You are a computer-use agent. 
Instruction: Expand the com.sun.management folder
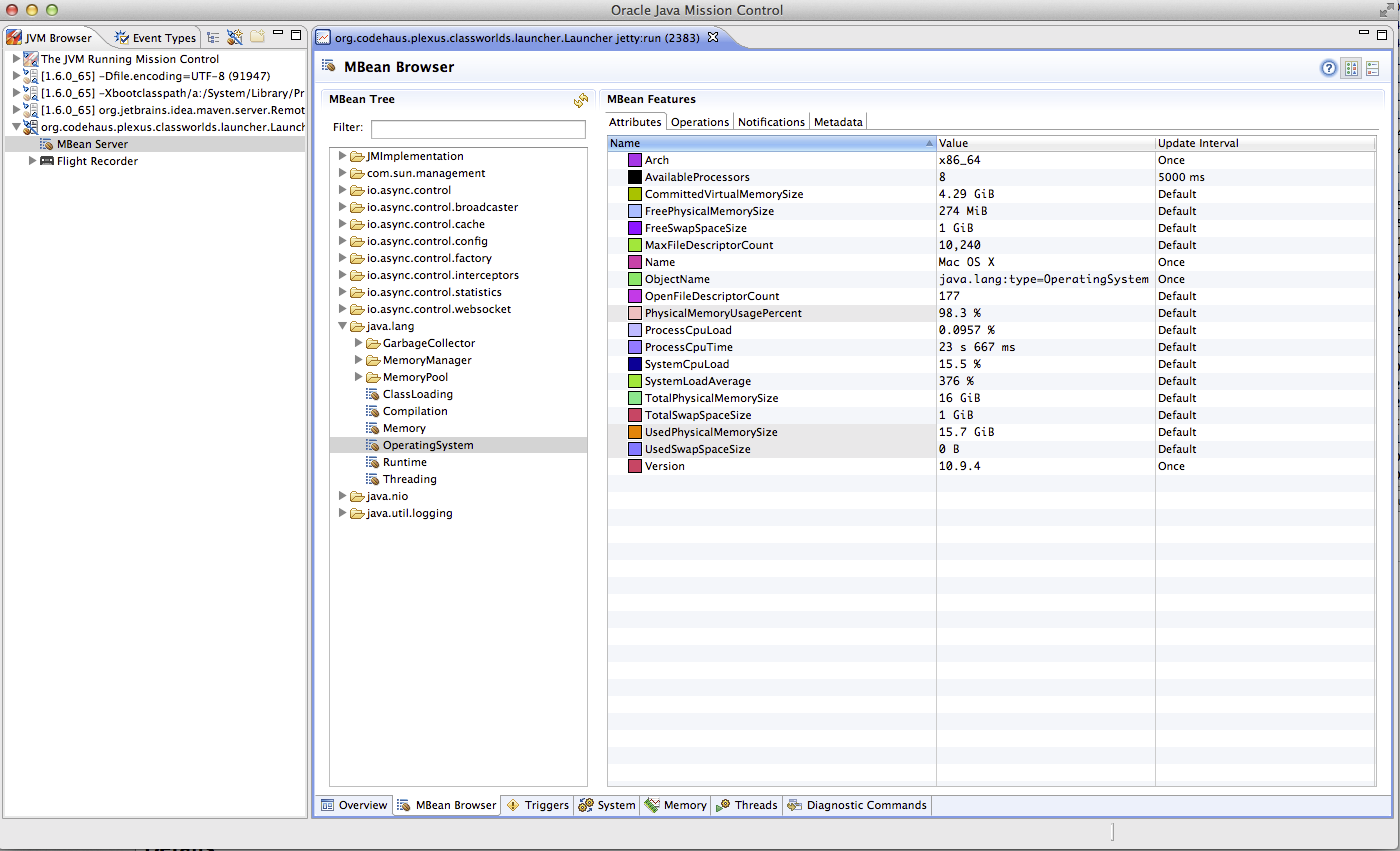[x=342, y=173]
